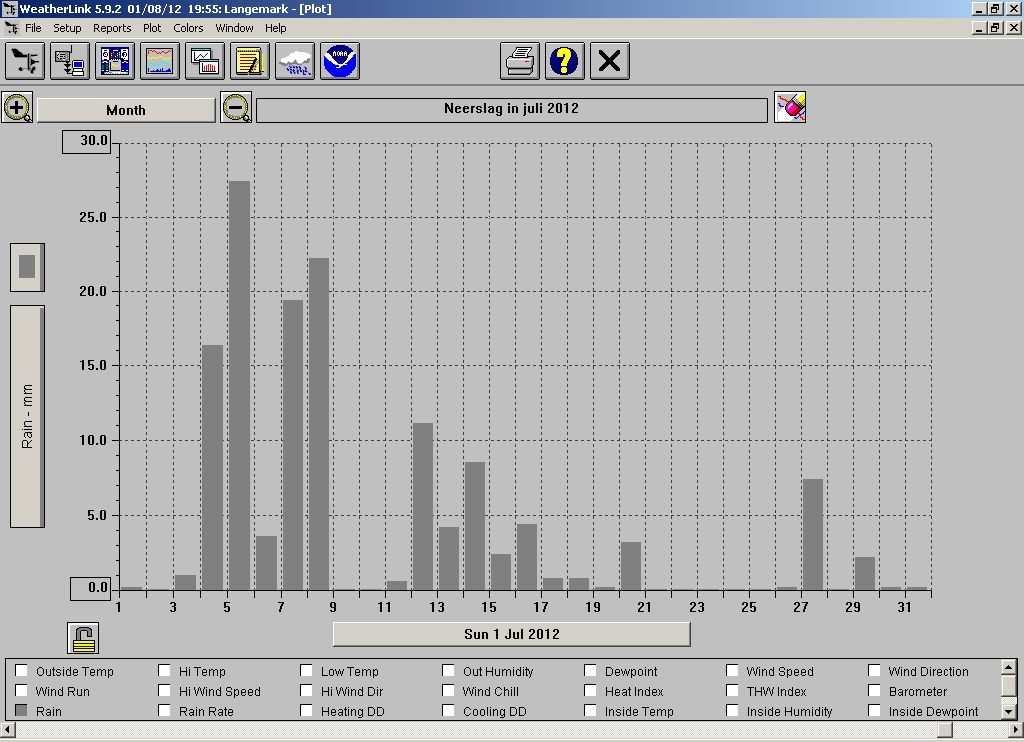The height and width of the screenshot is (742, 1024).
Task: Click the Print icon
Action: pyautogui.click(x=520, y=61)
